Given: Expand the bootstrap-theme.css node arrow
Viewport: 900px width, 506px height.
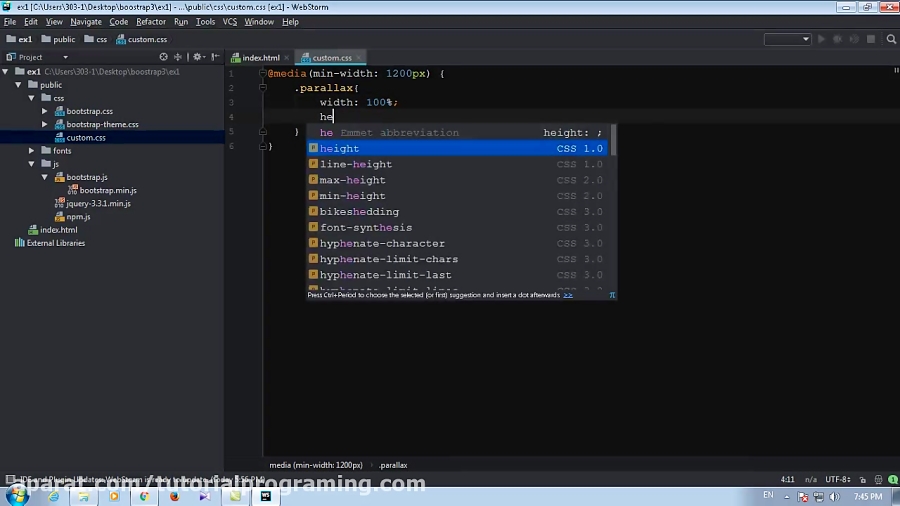Looking at the screenshot, I should point(45,124).
